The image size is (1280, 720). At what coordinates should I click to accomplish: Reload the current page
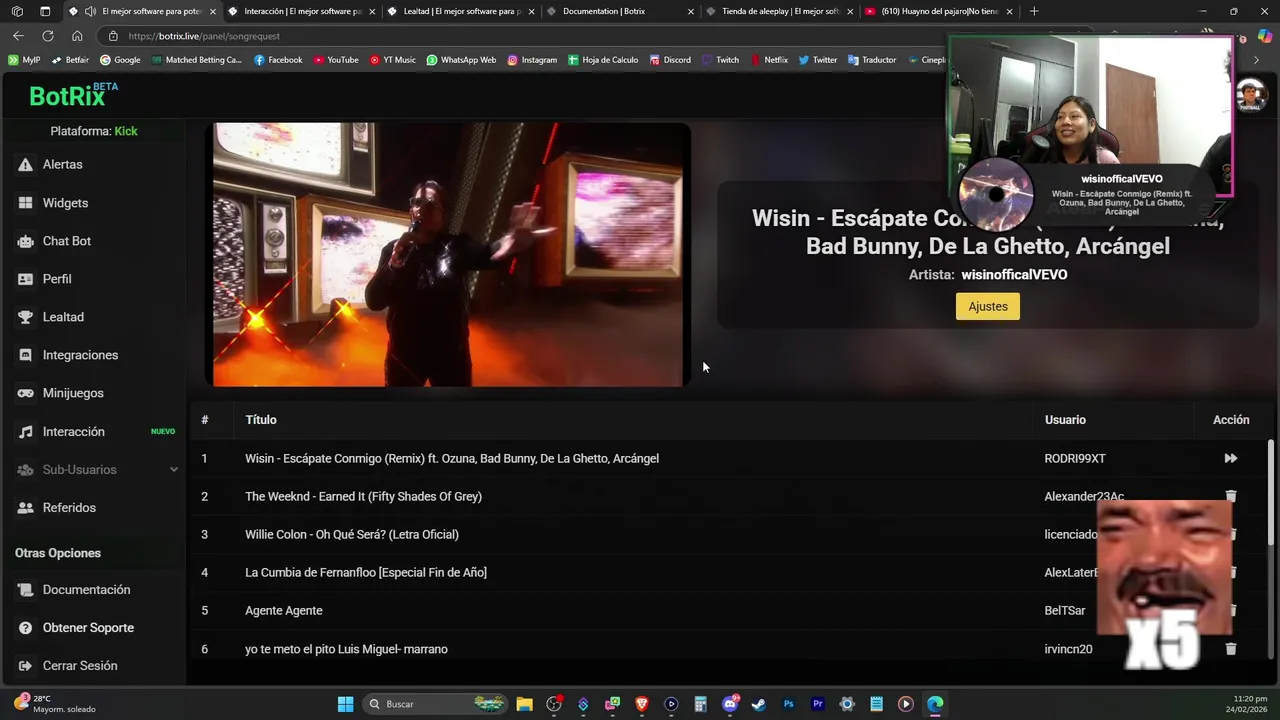[x=47, y=36]
